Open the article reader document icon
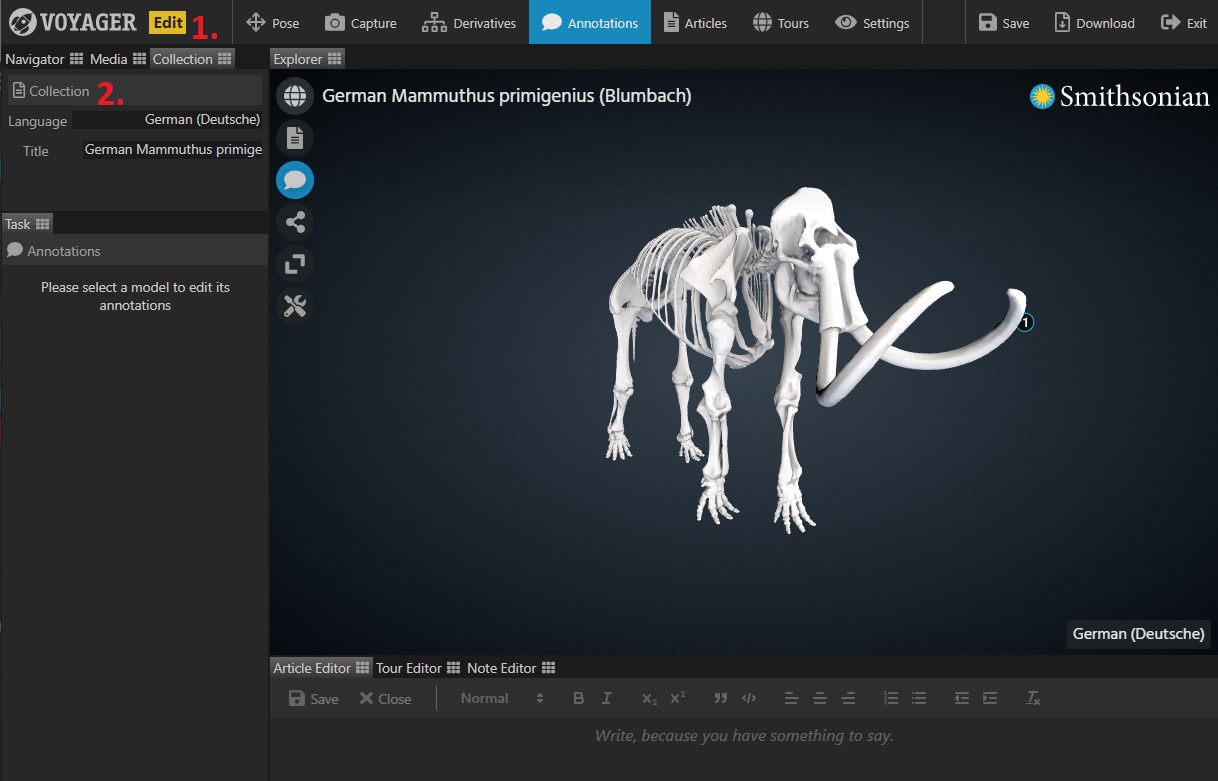 click(295, 138)
